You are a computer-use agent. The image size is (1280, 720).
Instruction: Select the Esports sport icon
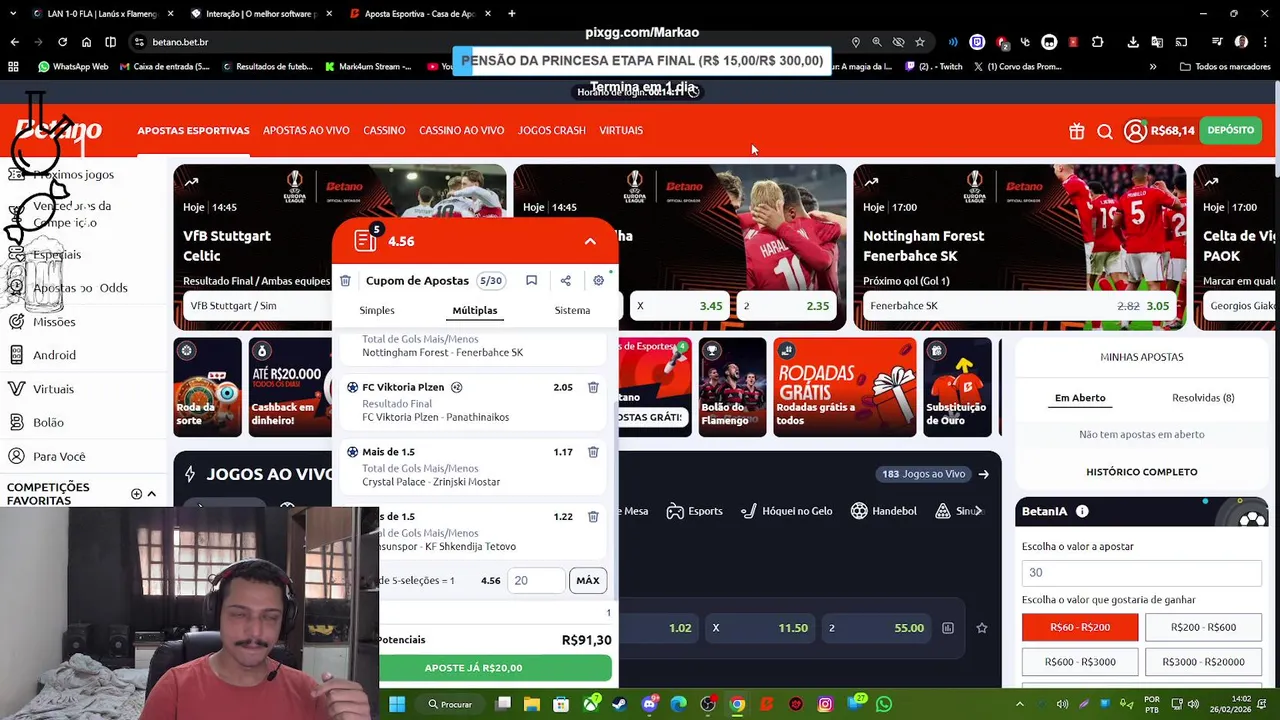tap(694, 511)
